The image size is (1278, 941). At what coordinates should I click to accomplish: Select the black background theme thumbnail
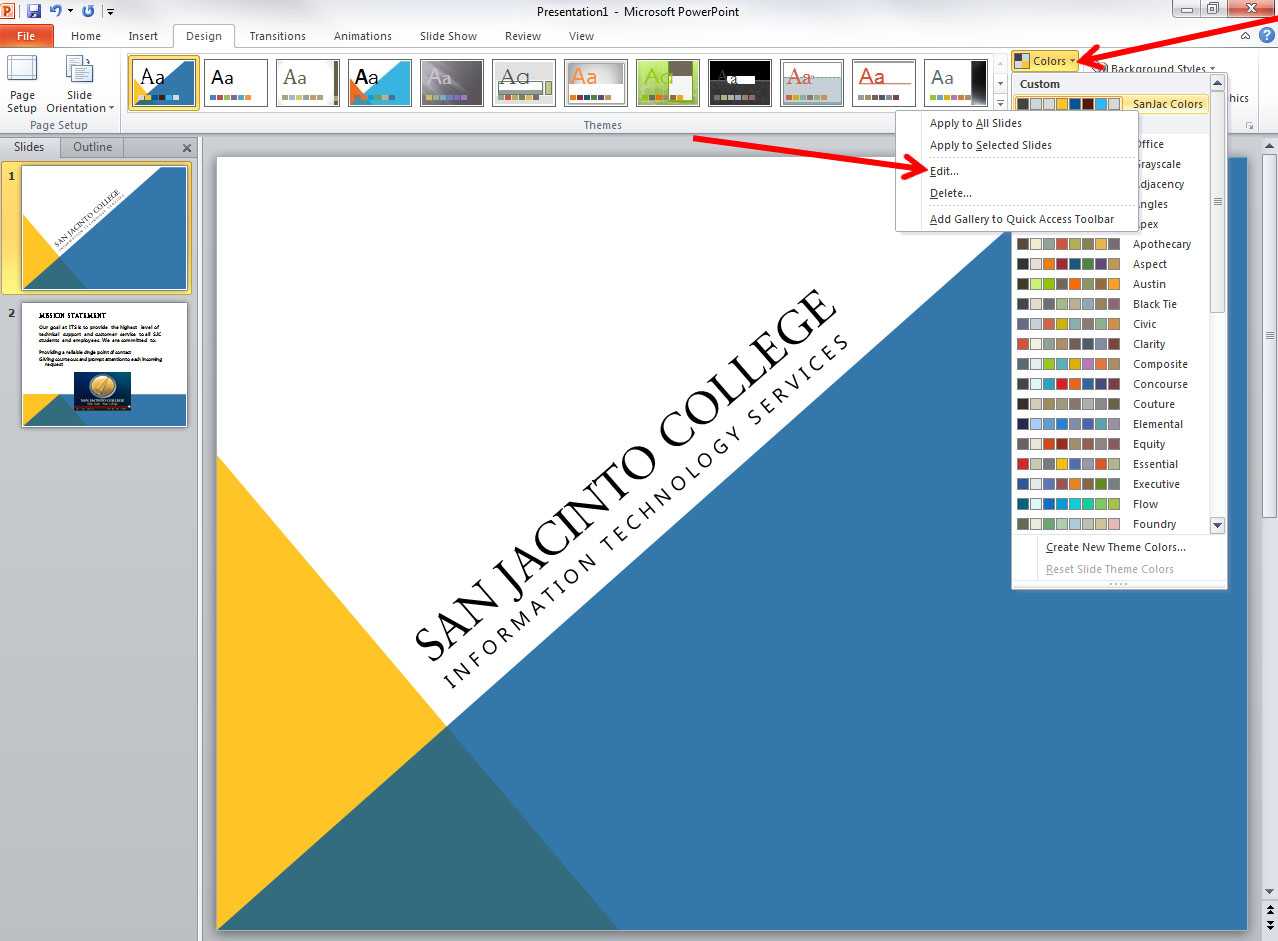[x=740, y=83]
